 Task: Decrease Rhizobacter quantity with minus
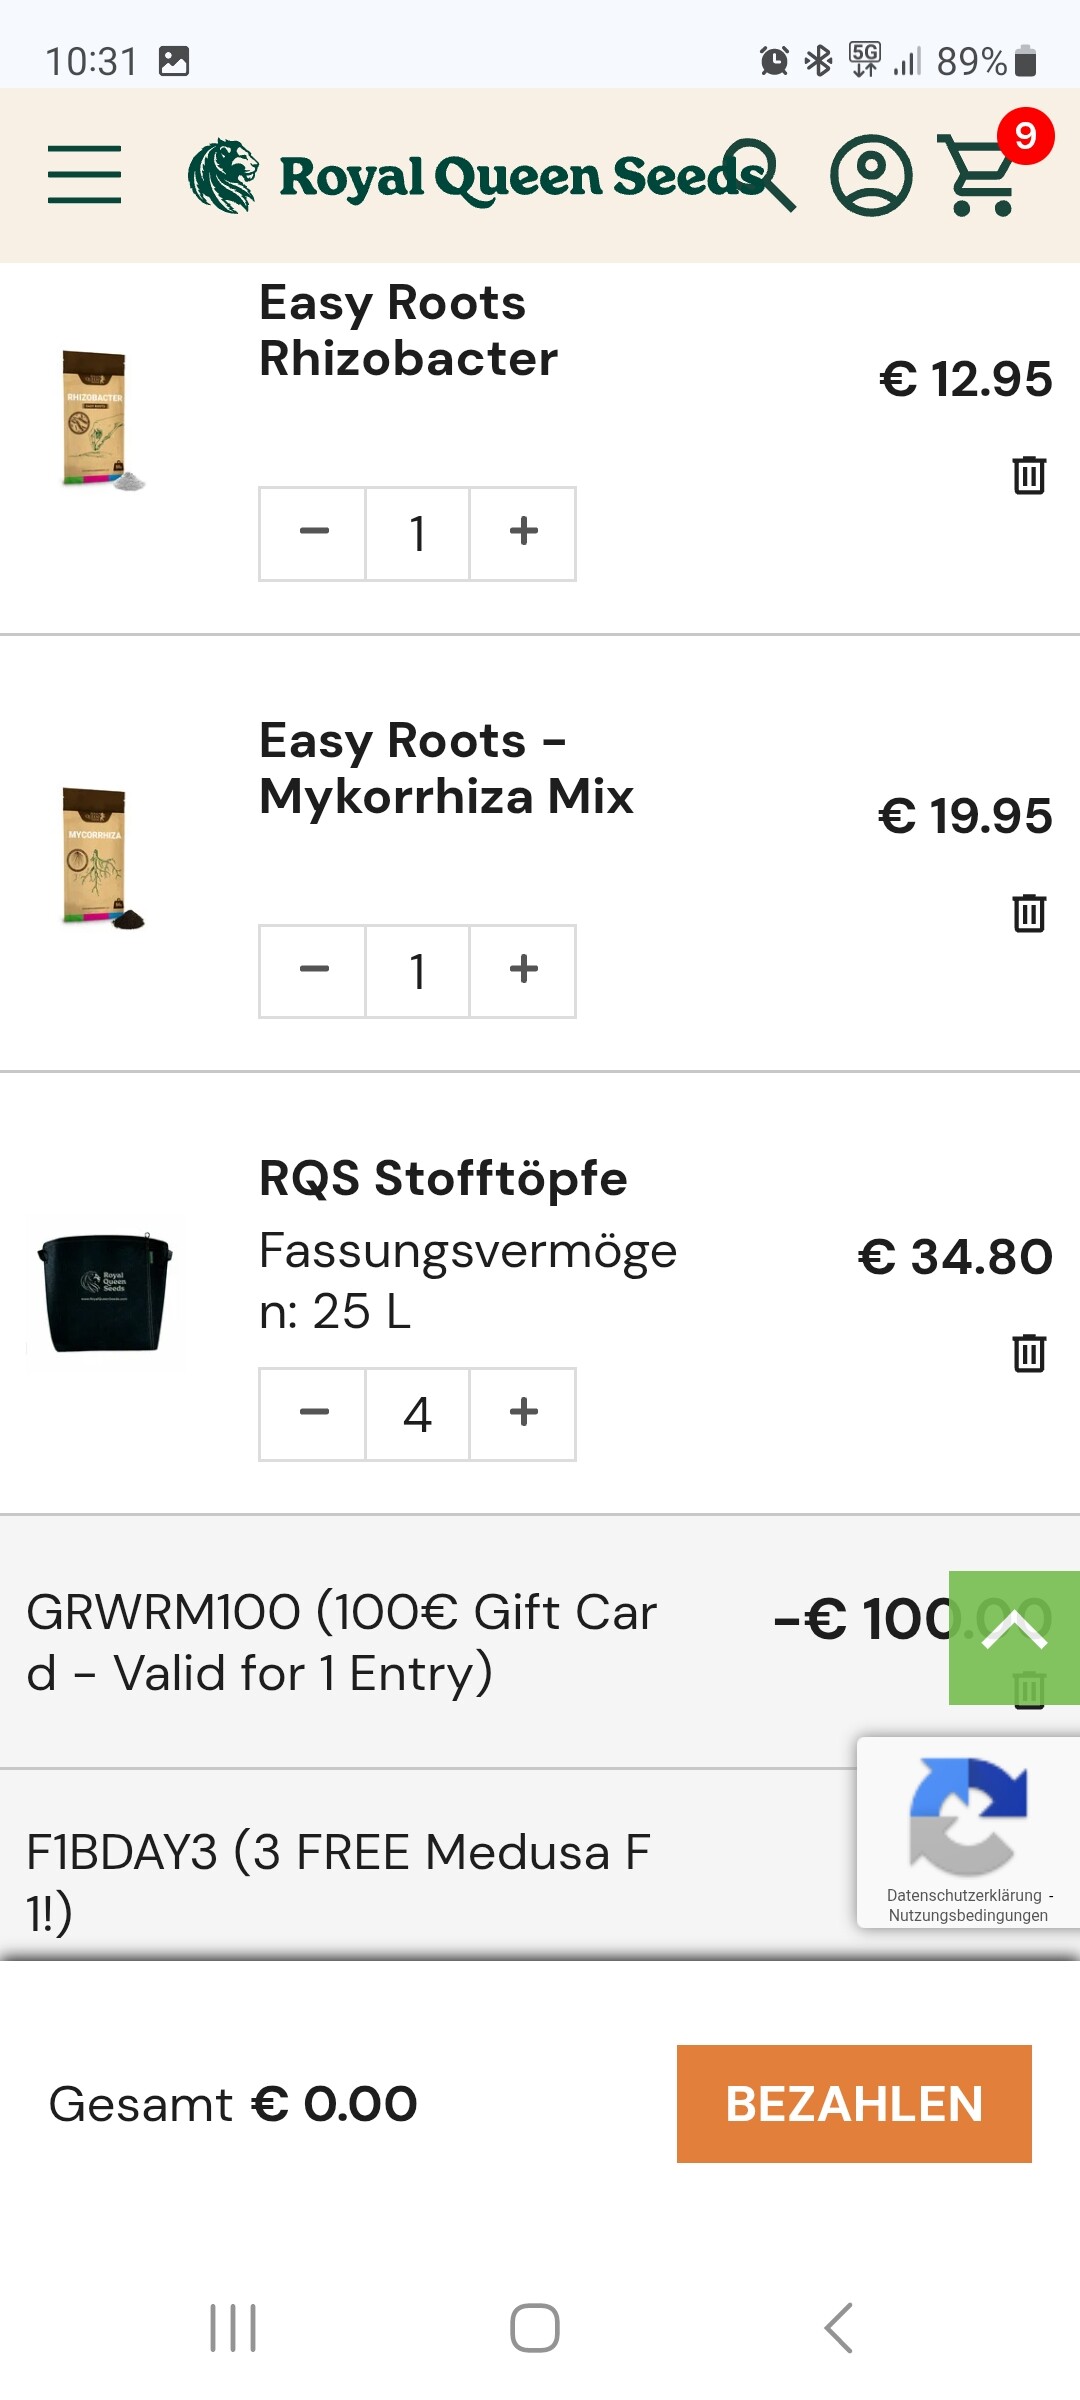pos(314,533)
